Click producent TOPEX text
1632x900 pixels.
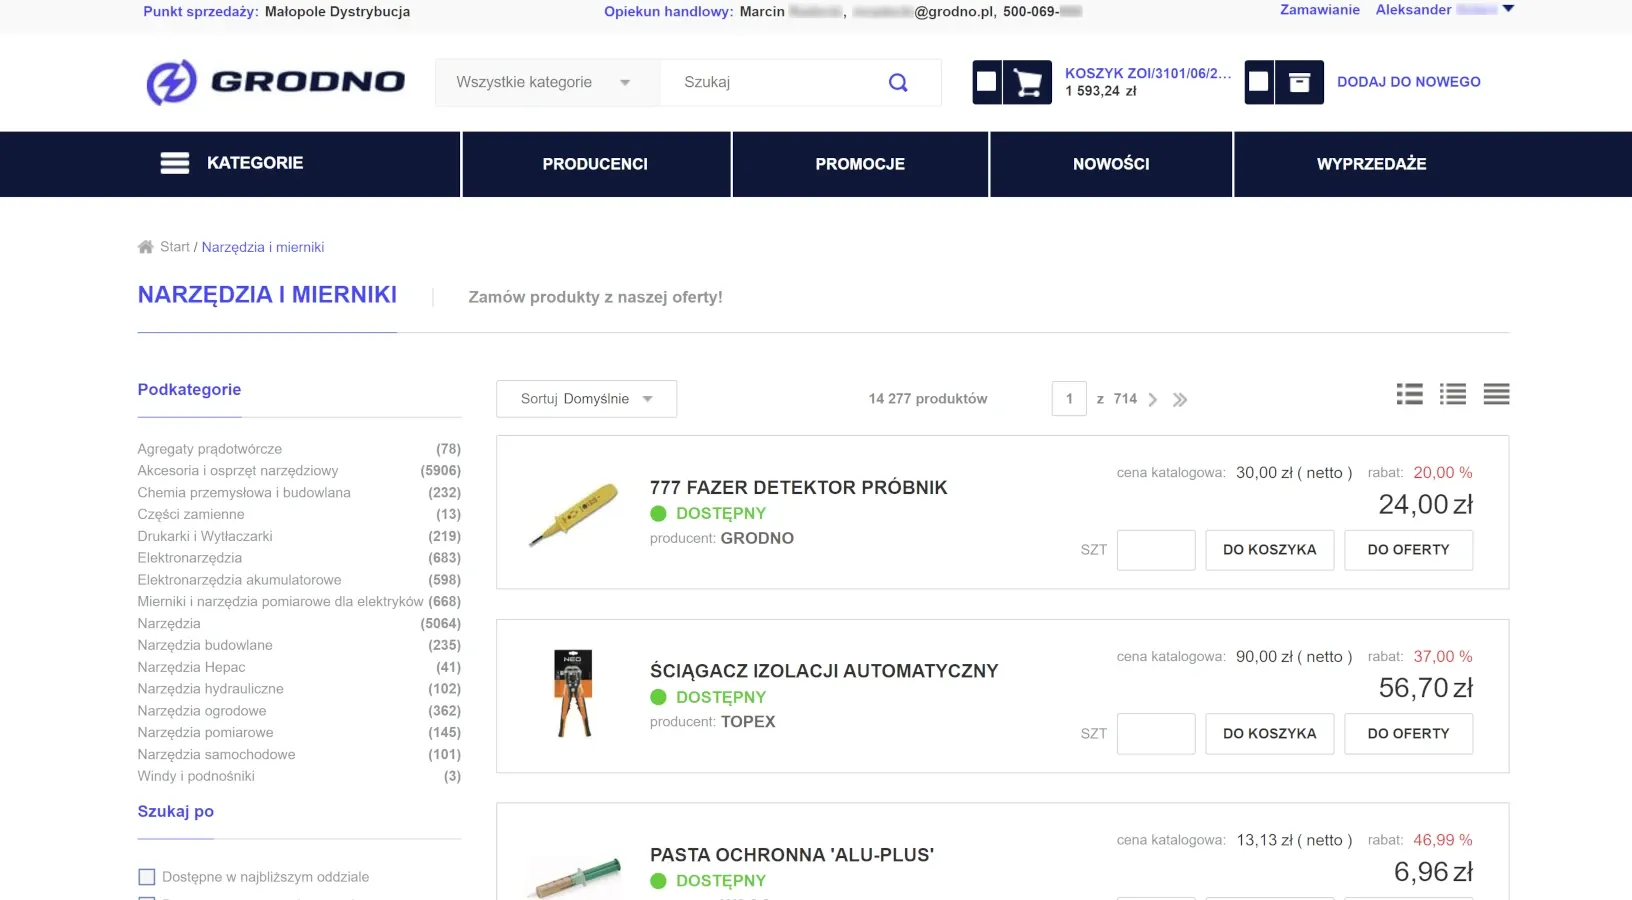pyautogui.click(x=748, y=722)
